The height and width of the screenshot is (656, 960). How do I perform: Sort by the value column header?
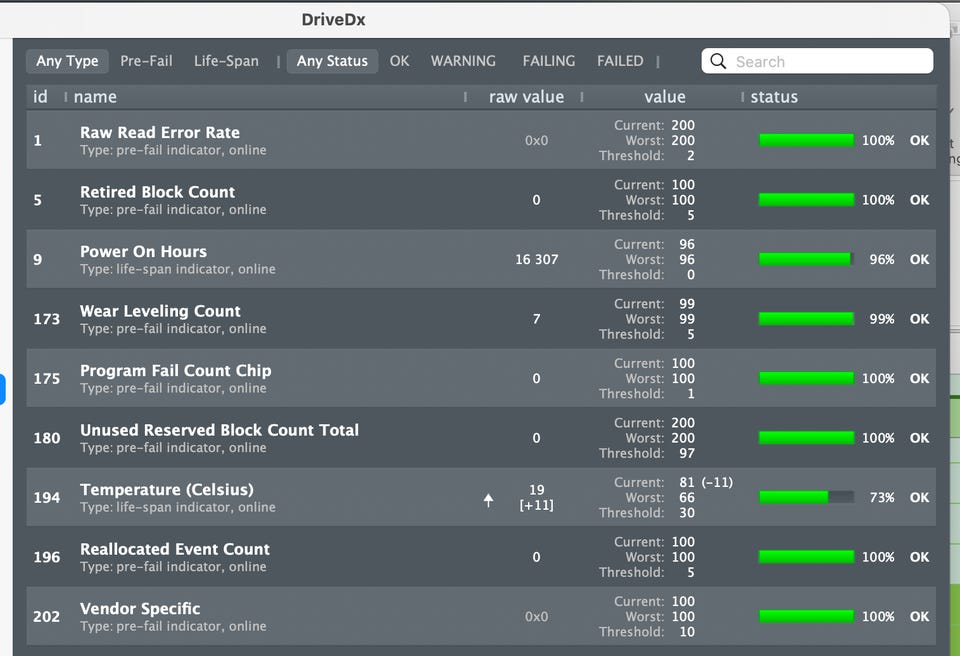click(x=664, y=97)
